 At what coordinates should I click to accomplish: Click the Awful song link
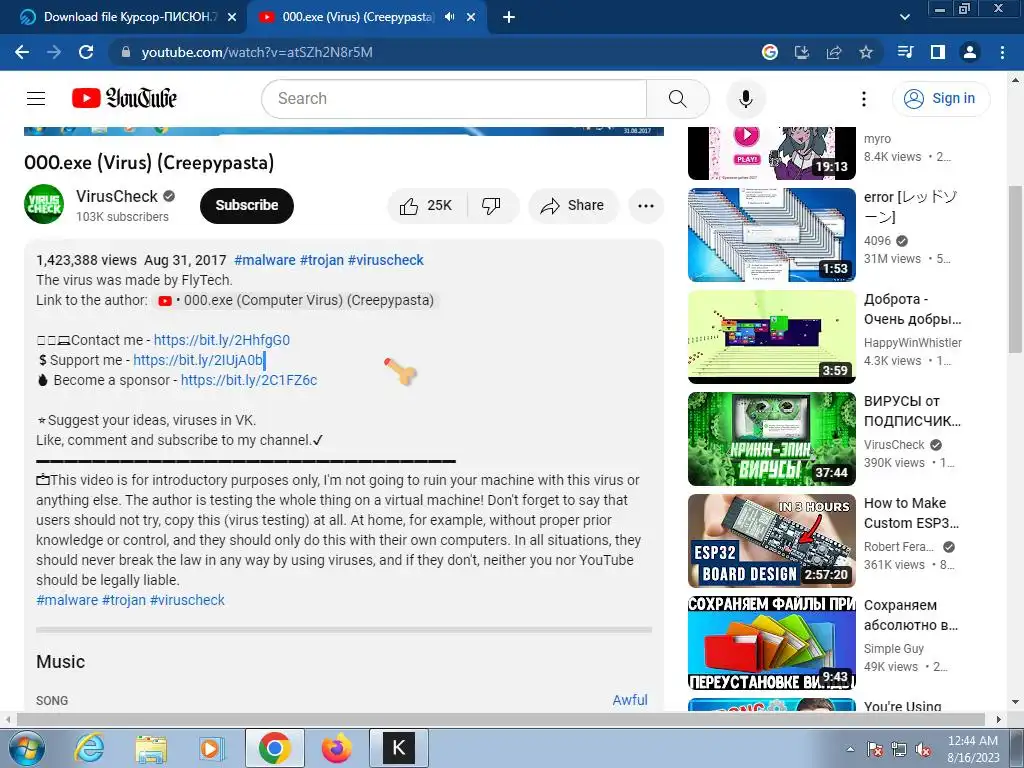point(630,700)
